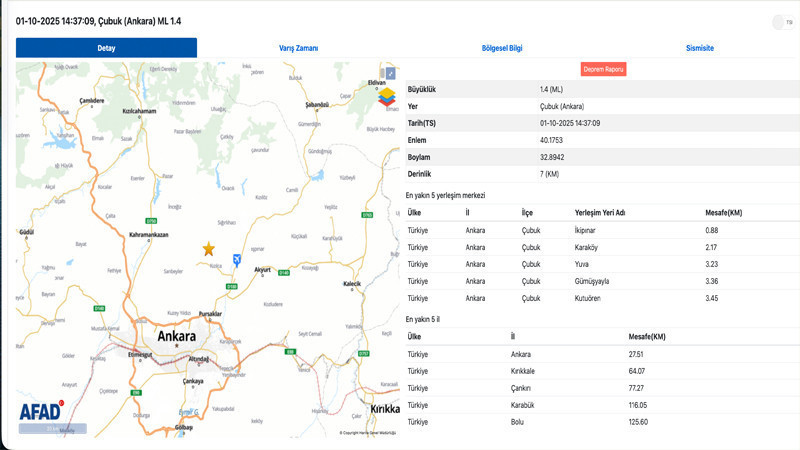Switch to the Detay tab
Screen dimensions: 800x450
106,48
